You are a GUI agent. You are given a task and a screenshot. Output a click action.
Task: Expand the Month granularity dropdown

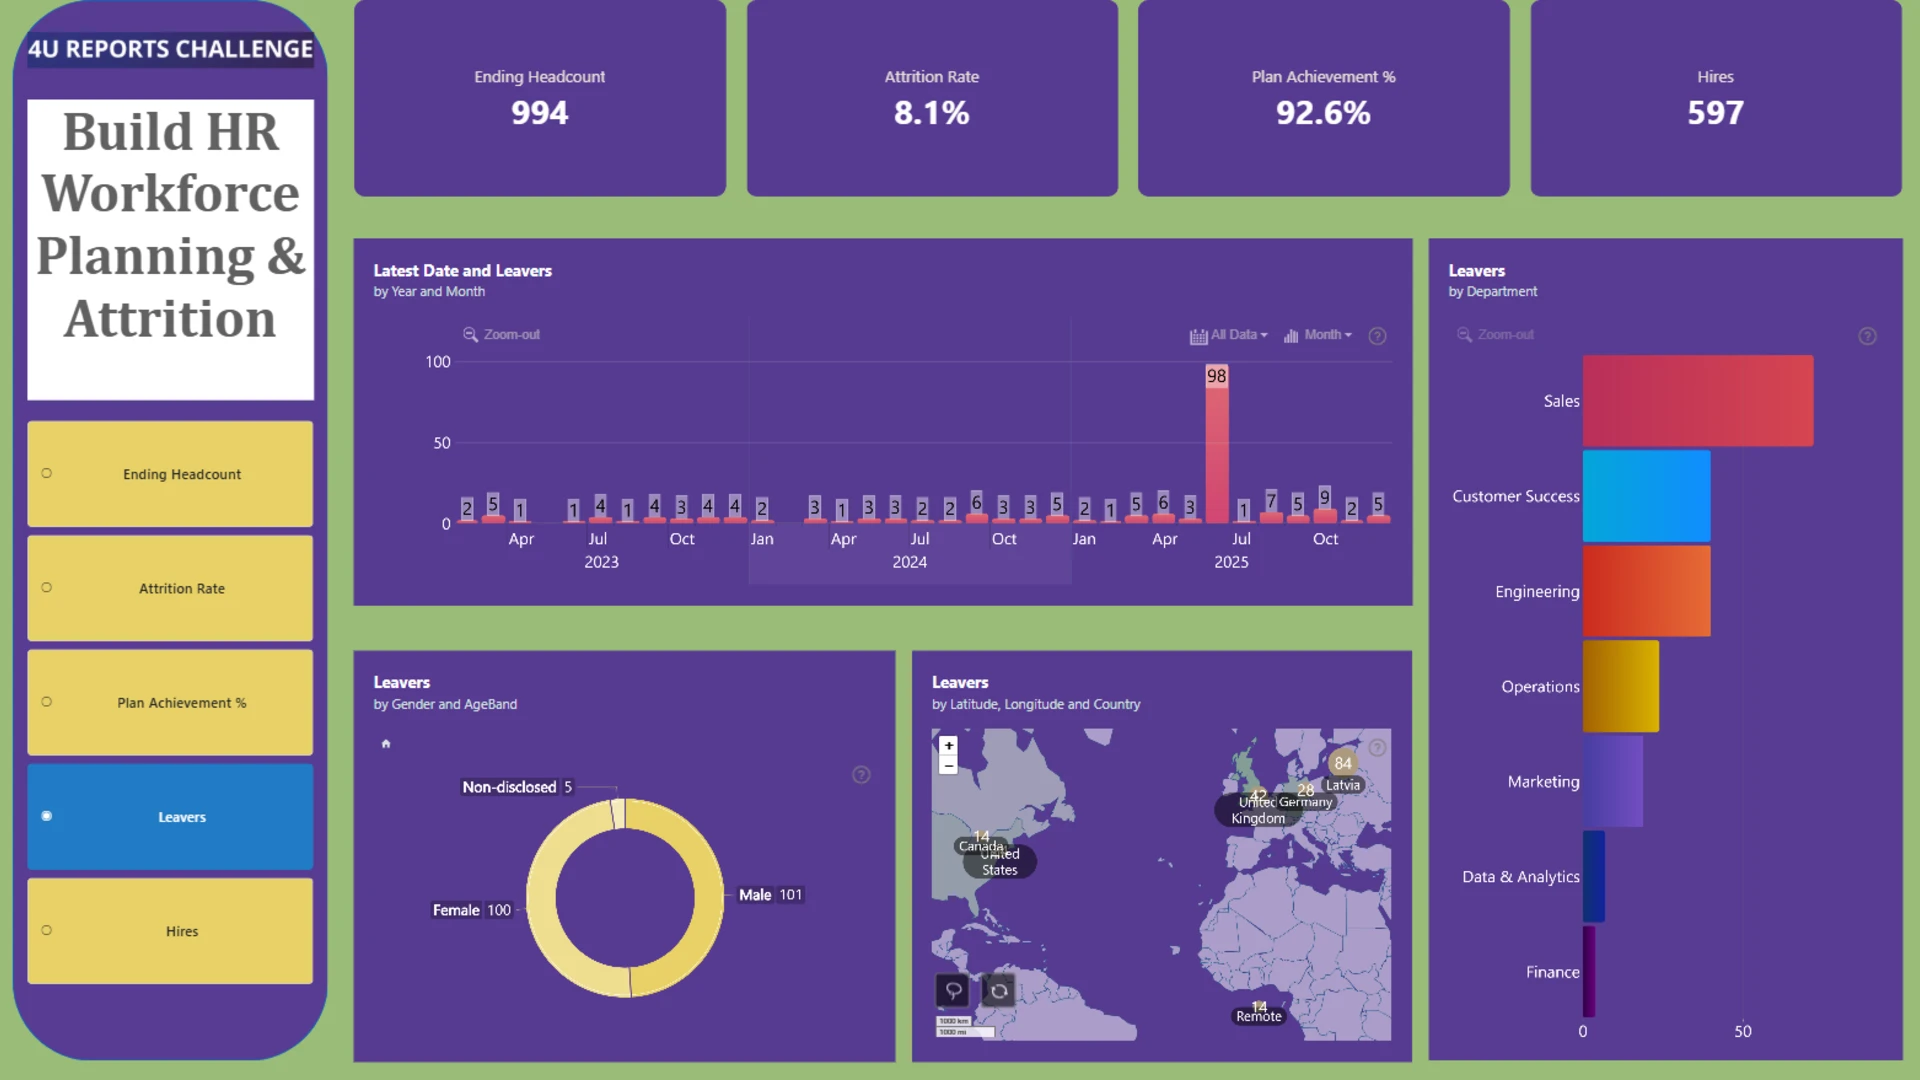1318,336
